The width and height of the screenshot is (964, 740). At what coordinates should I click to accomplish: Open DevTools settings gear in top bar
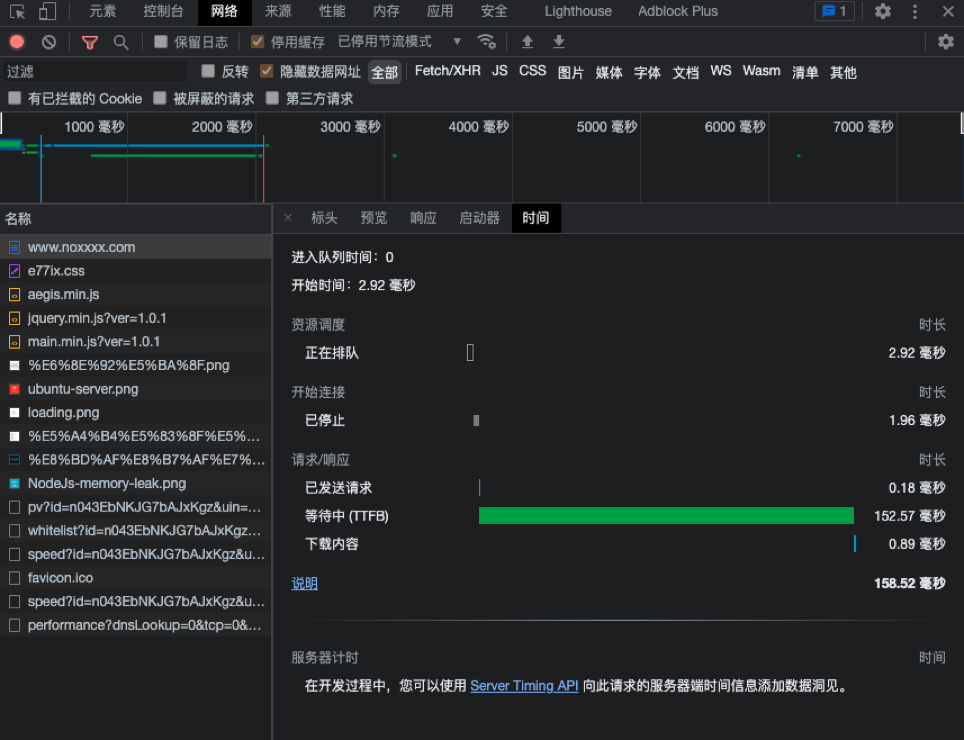883,12
